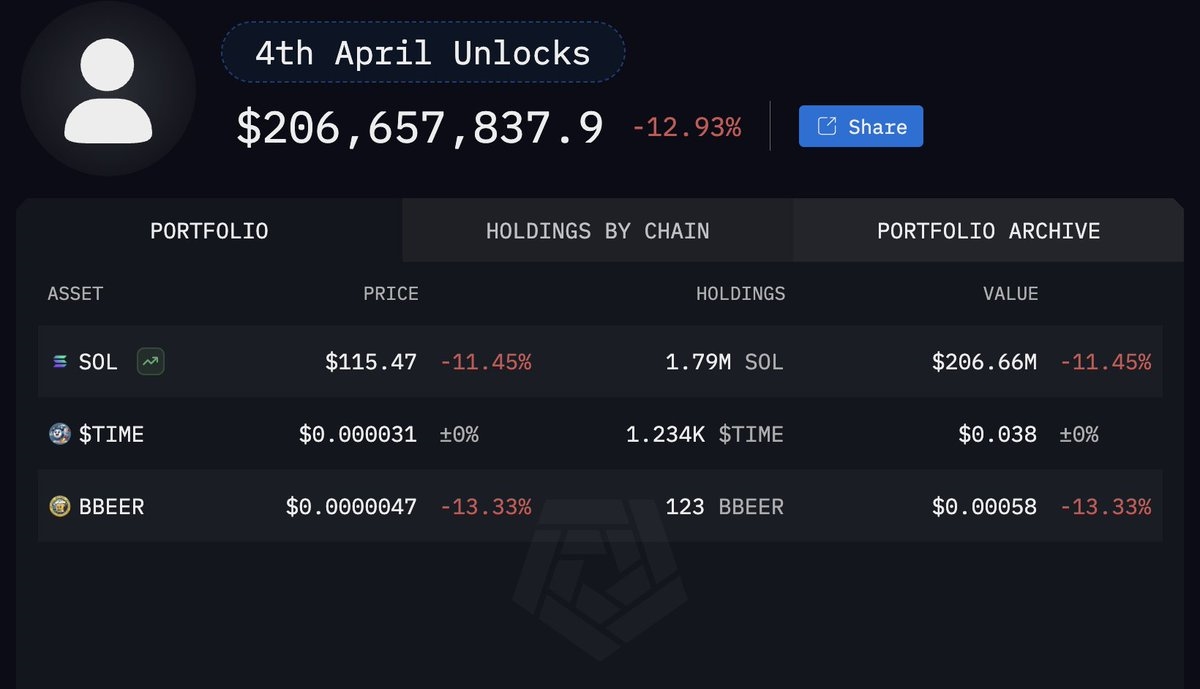Click the SOL asset name
Screen dimensions: 1200x689
tap(98, 362)
